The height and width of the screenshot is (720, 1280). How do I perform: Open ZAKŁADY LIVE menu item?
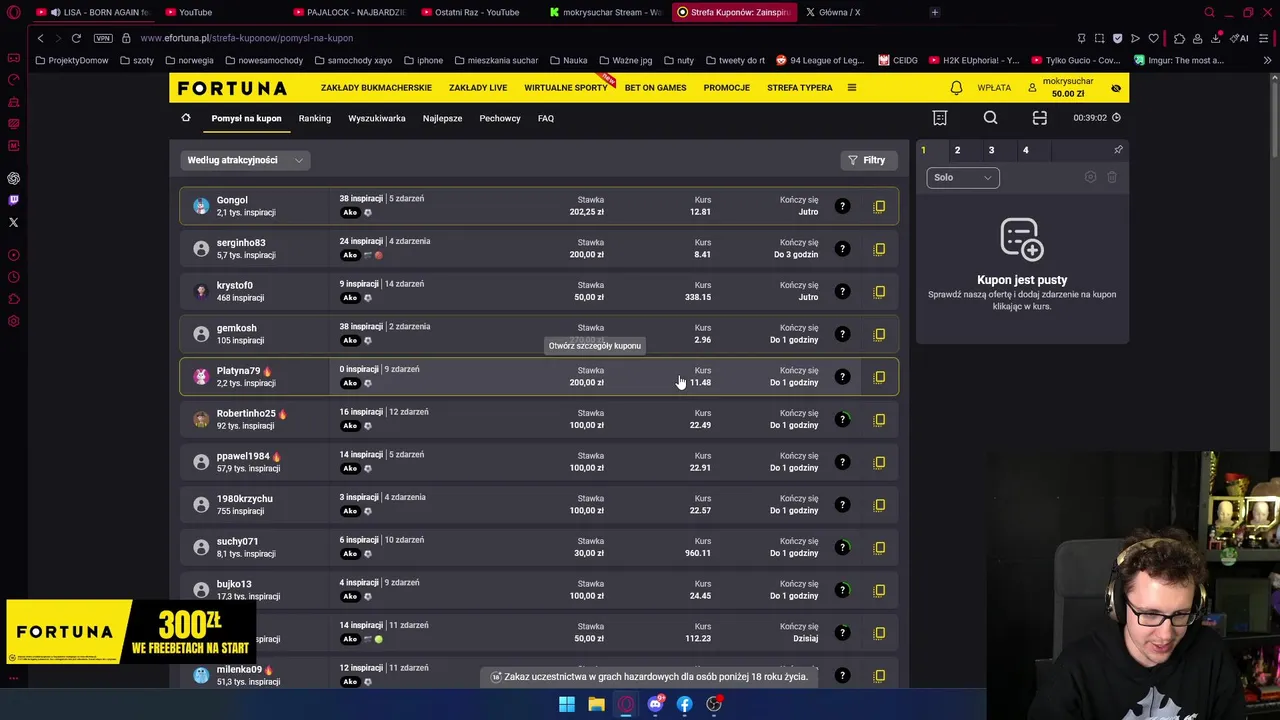(478, 88)
